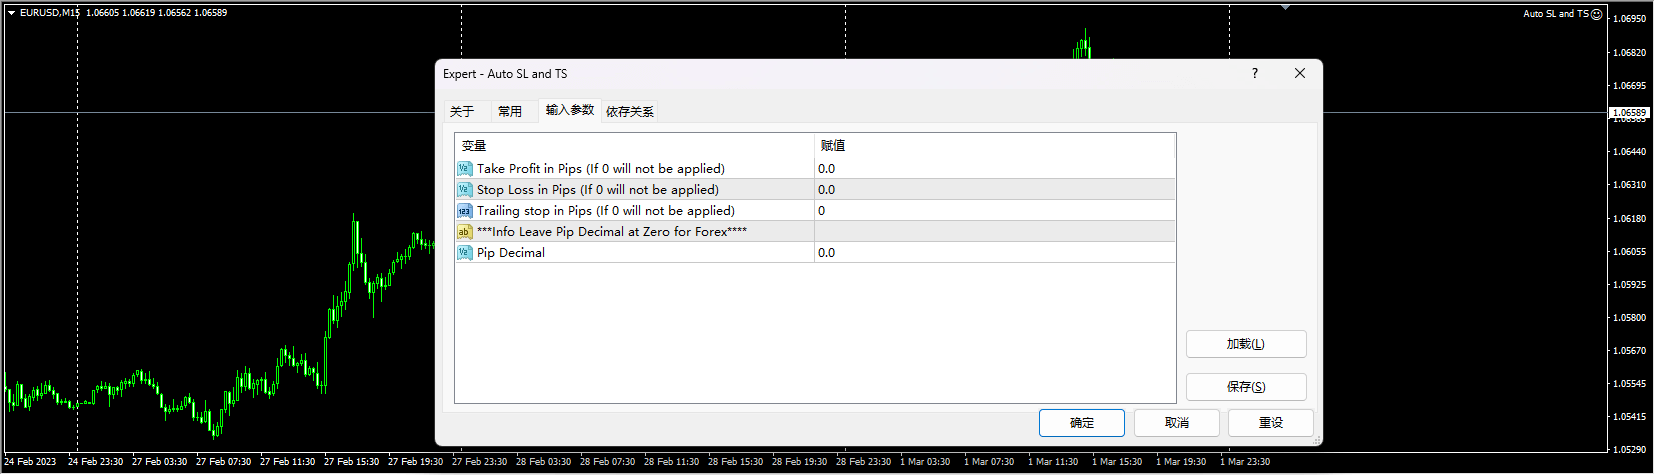Click the 赋值 column header
Viewport: 1655px width, 475px height.
995,146
